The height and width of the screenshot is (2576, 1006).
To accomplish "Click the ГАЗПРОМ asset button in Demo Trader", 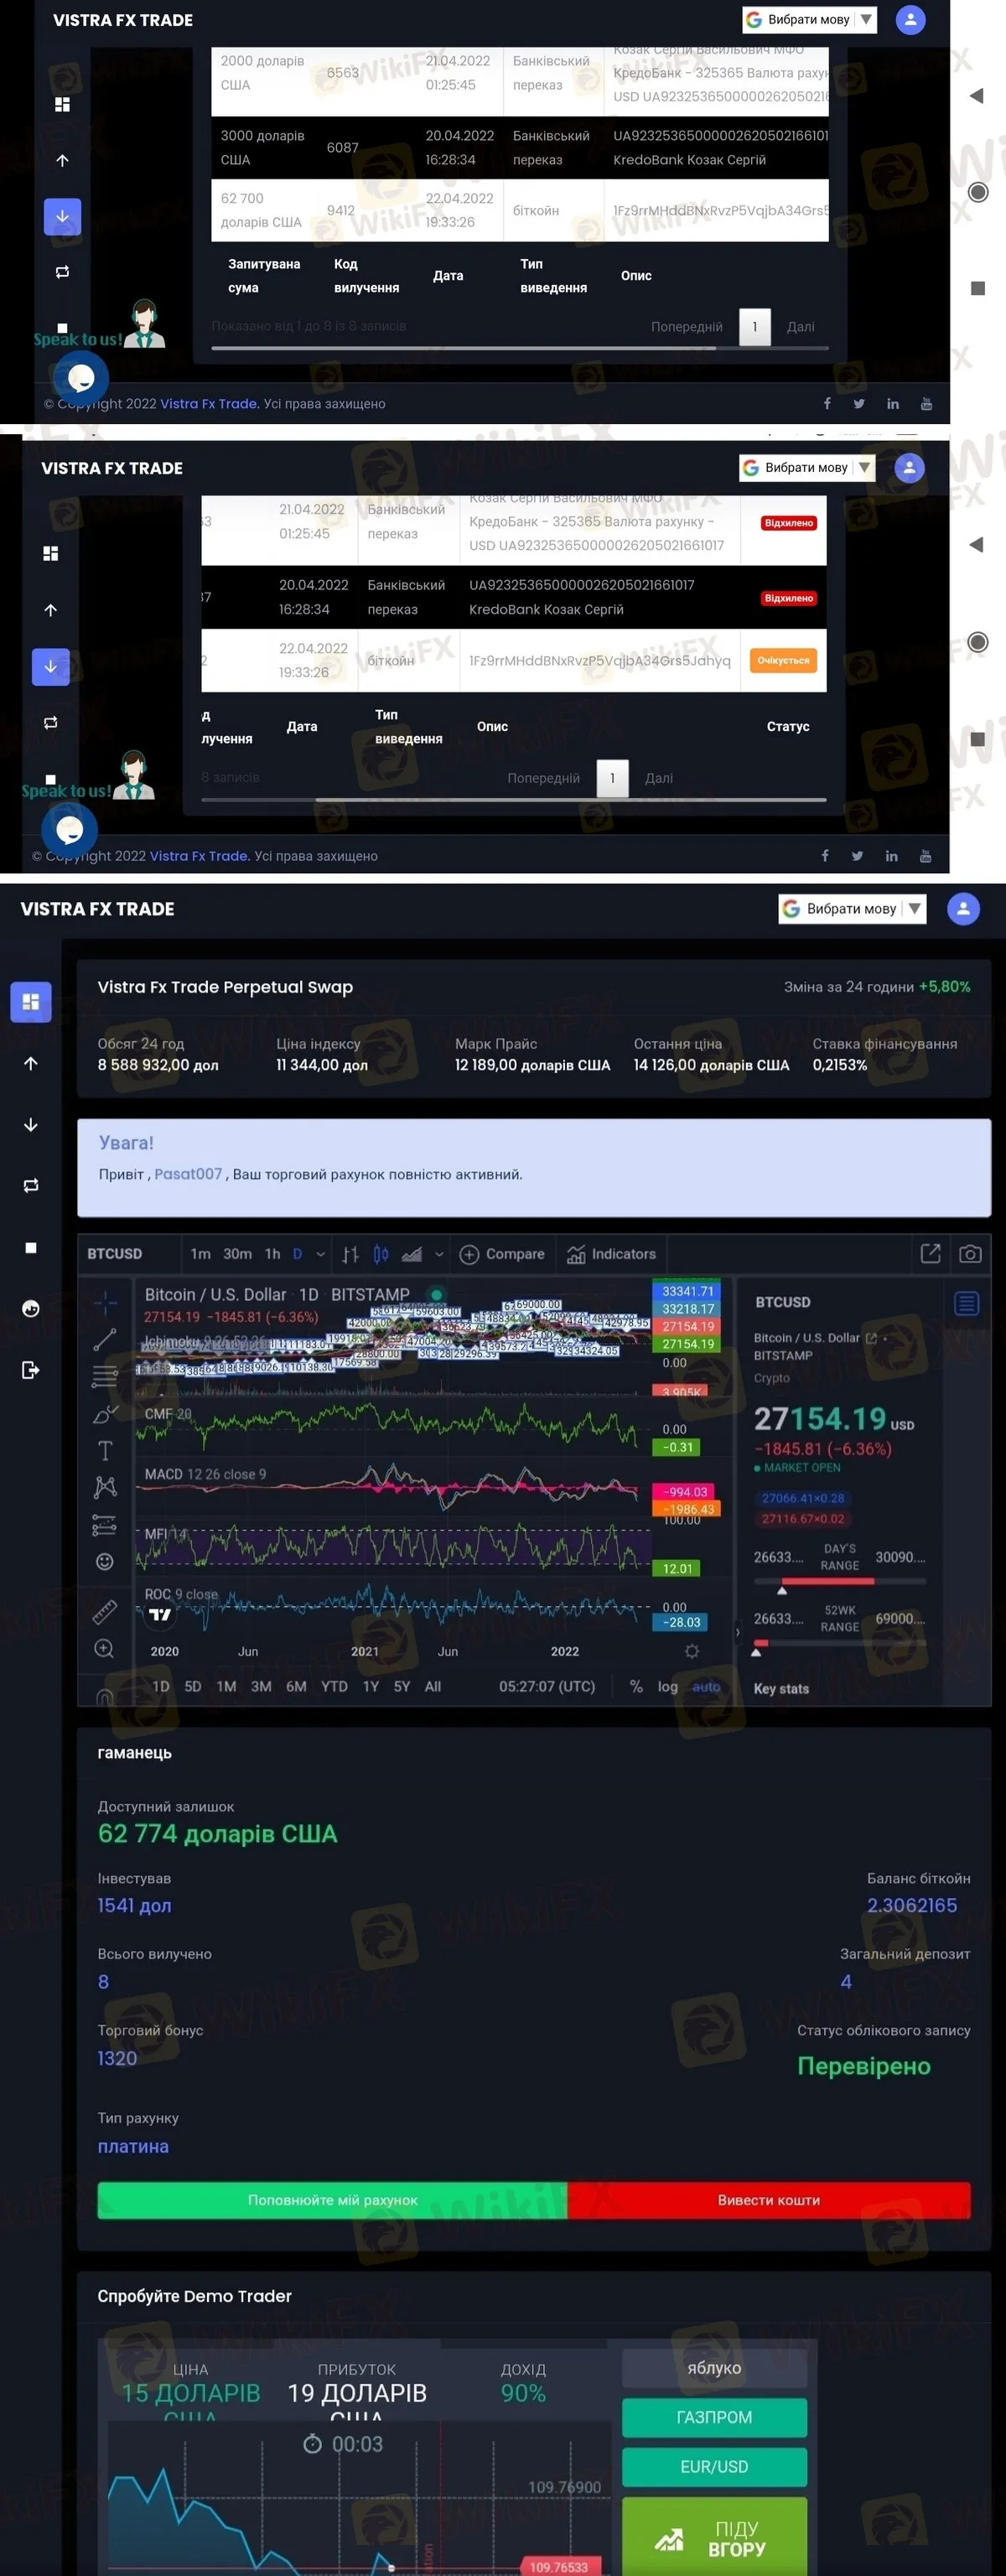I will pos(714,2417).
